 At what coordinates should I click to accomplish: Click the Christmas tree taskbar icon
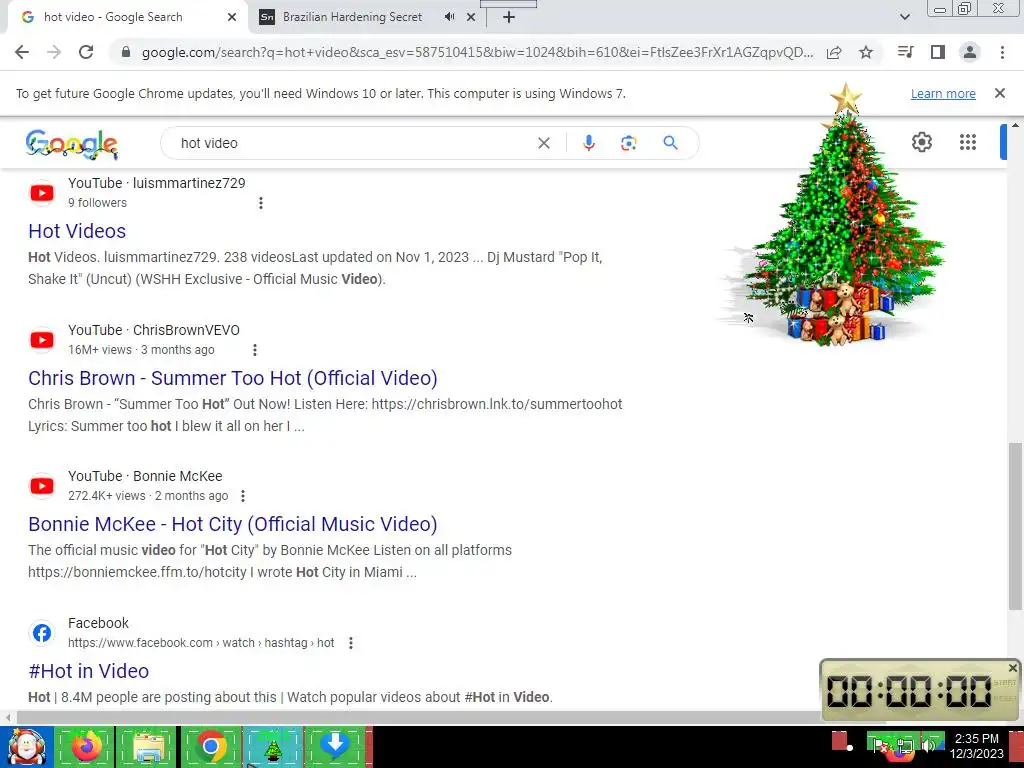(272, 746)
